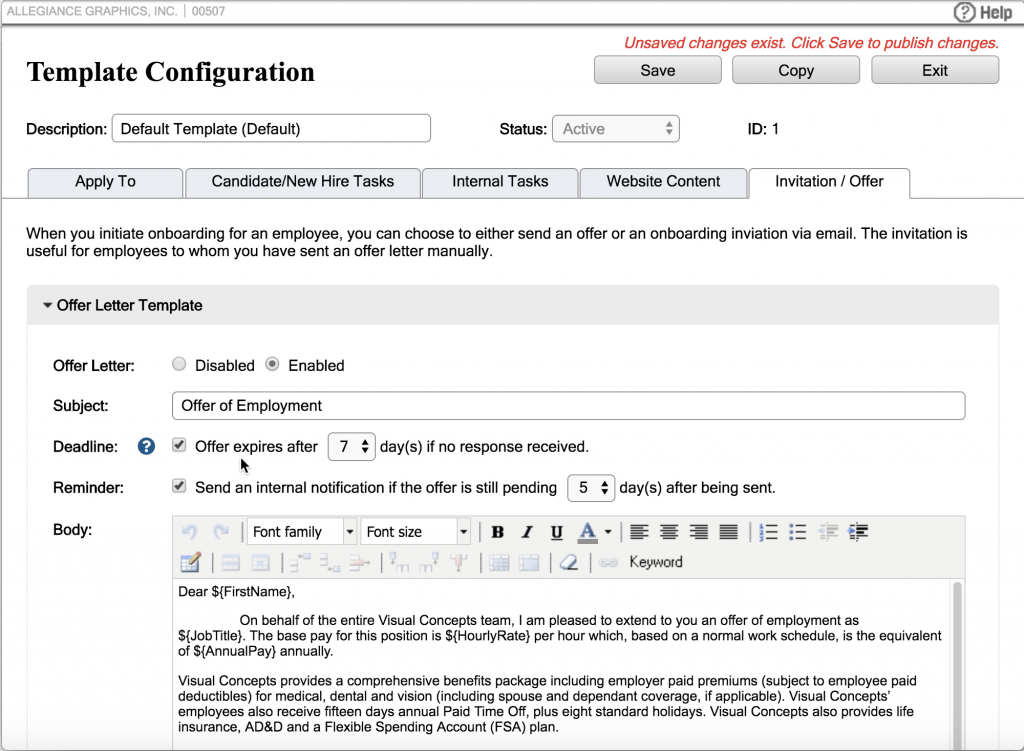Open the Website Content tab
This screenshot has height=751, width=1024.
663,182
